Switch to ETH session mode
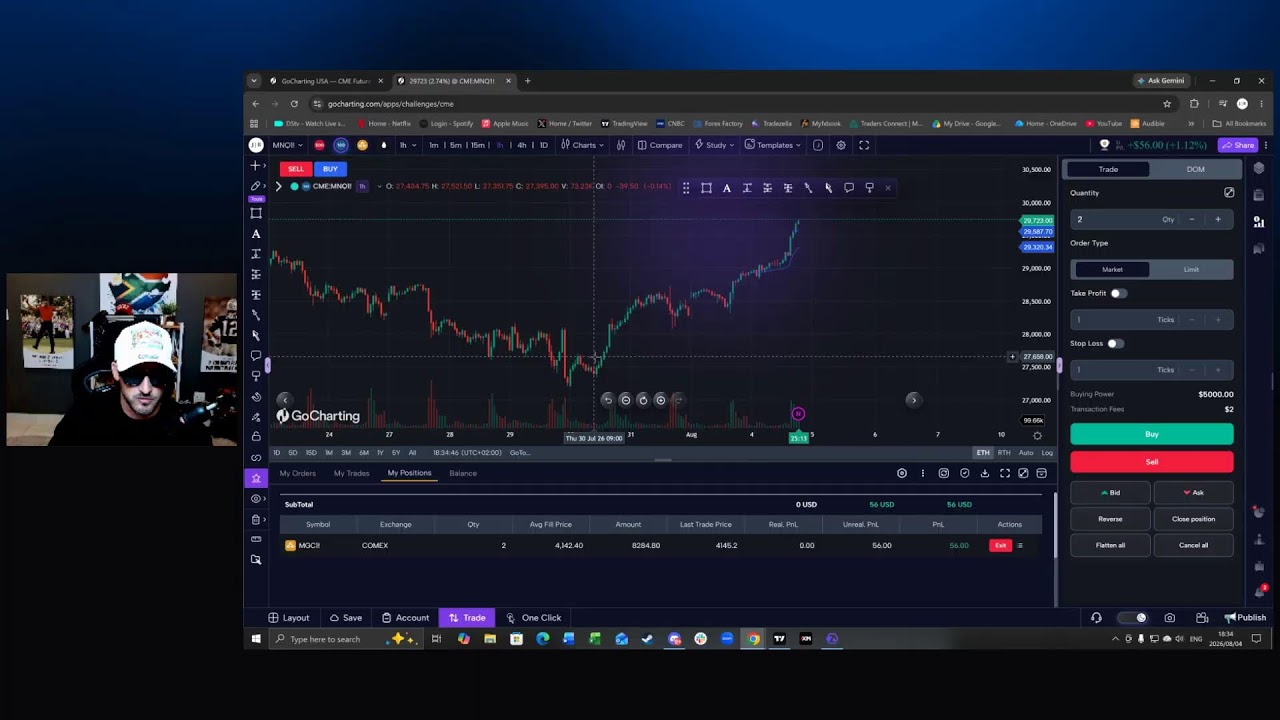1280x720 pixels. point(983,453)
